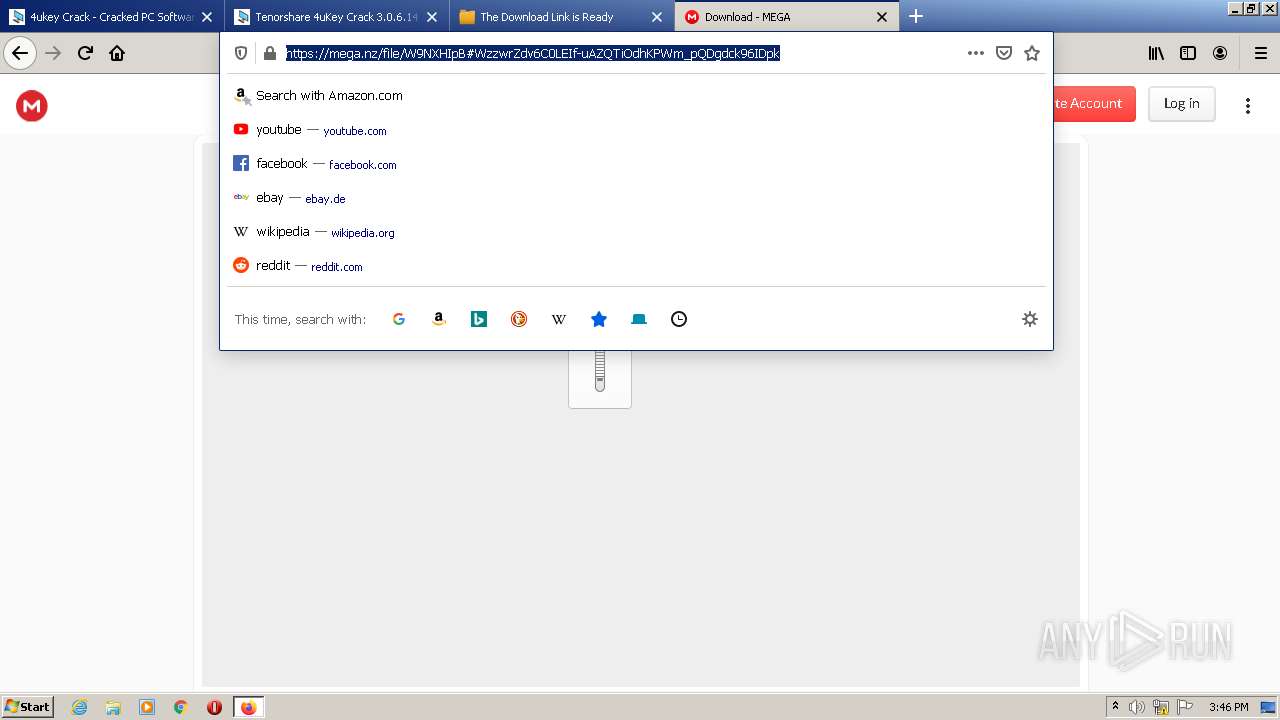Save the page to Pocket
Image resolution: width=1280 pixels, height=720 pixels.
(x=1004, y=54)
